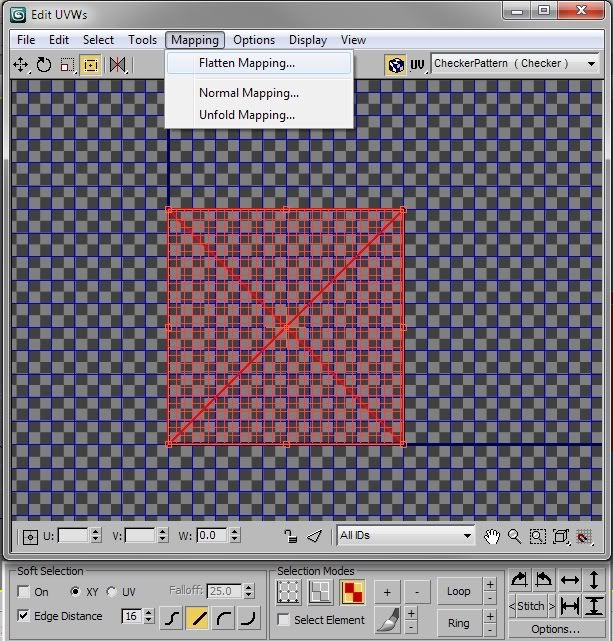Click the W value input field
613x641 pixels.
pyautogui.click(x=212, y=535)
